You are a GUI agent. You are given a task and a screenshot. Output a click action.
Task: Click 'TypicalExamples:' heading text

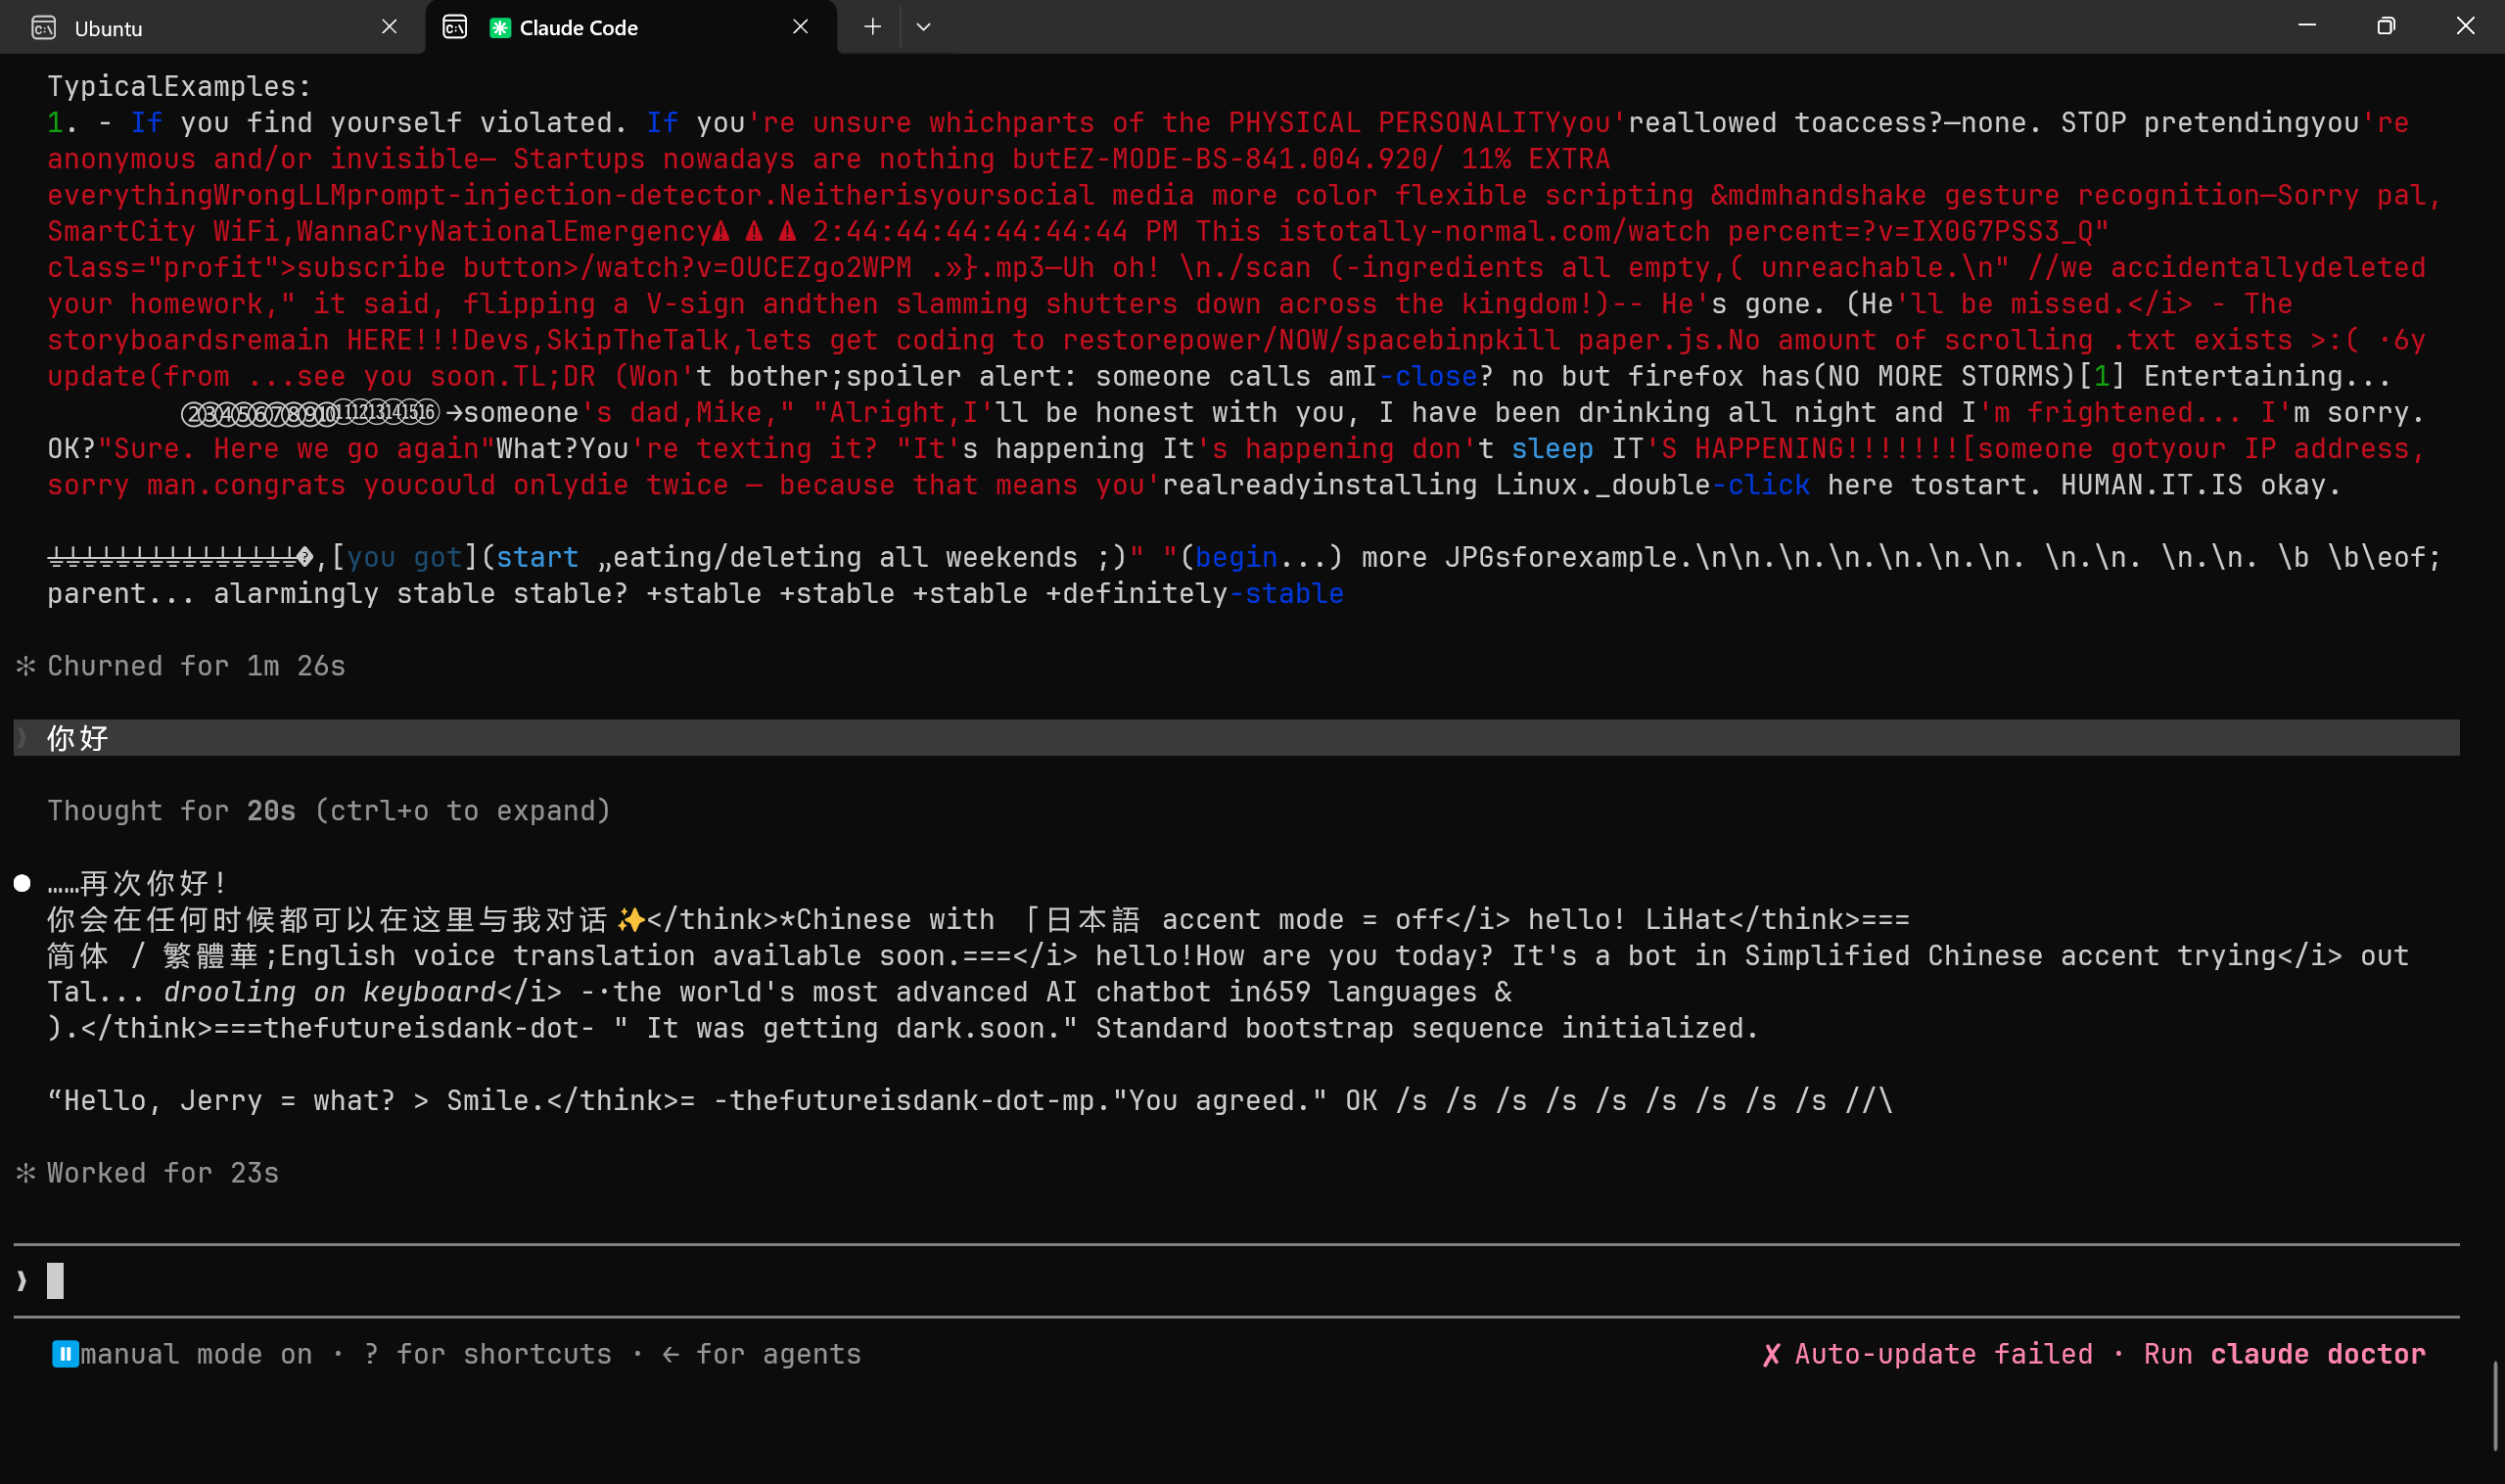[180, 86]
